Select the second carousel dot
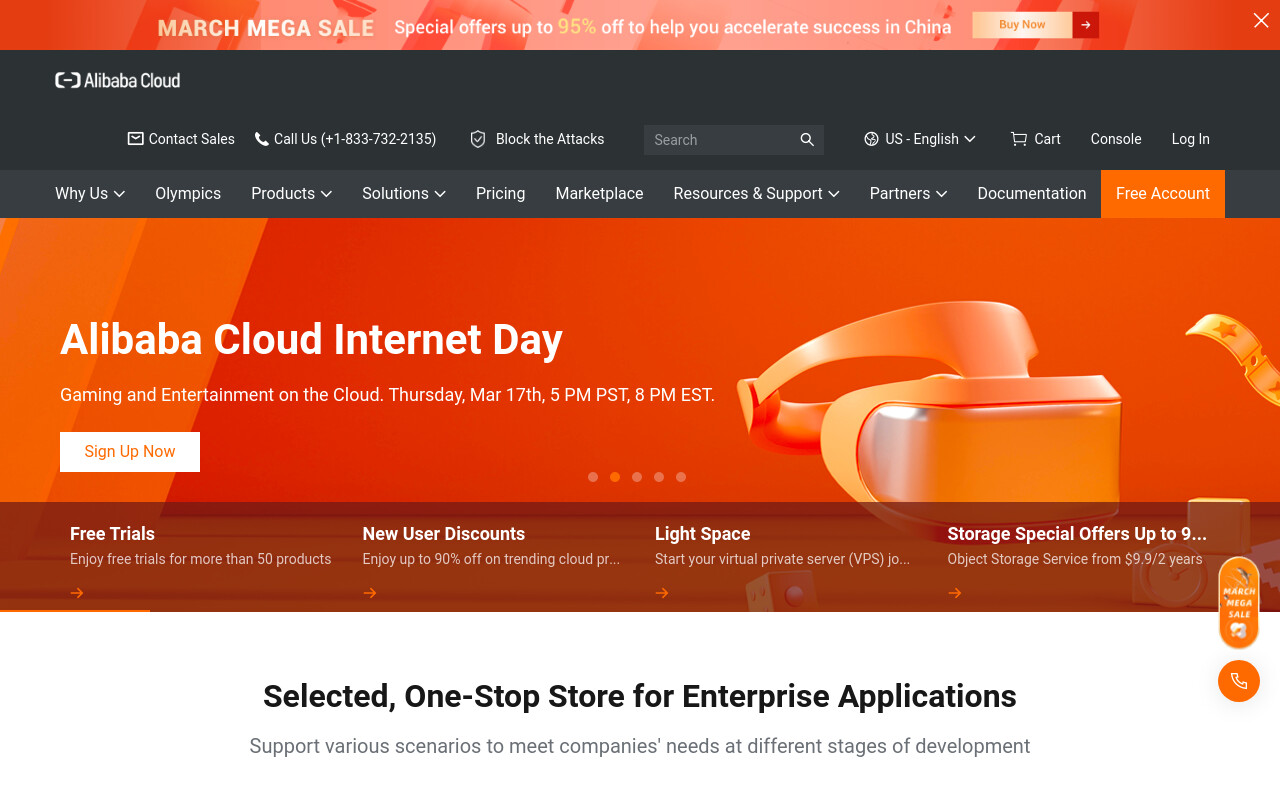This screenshot has height=800, width=1280. (615, 477)
